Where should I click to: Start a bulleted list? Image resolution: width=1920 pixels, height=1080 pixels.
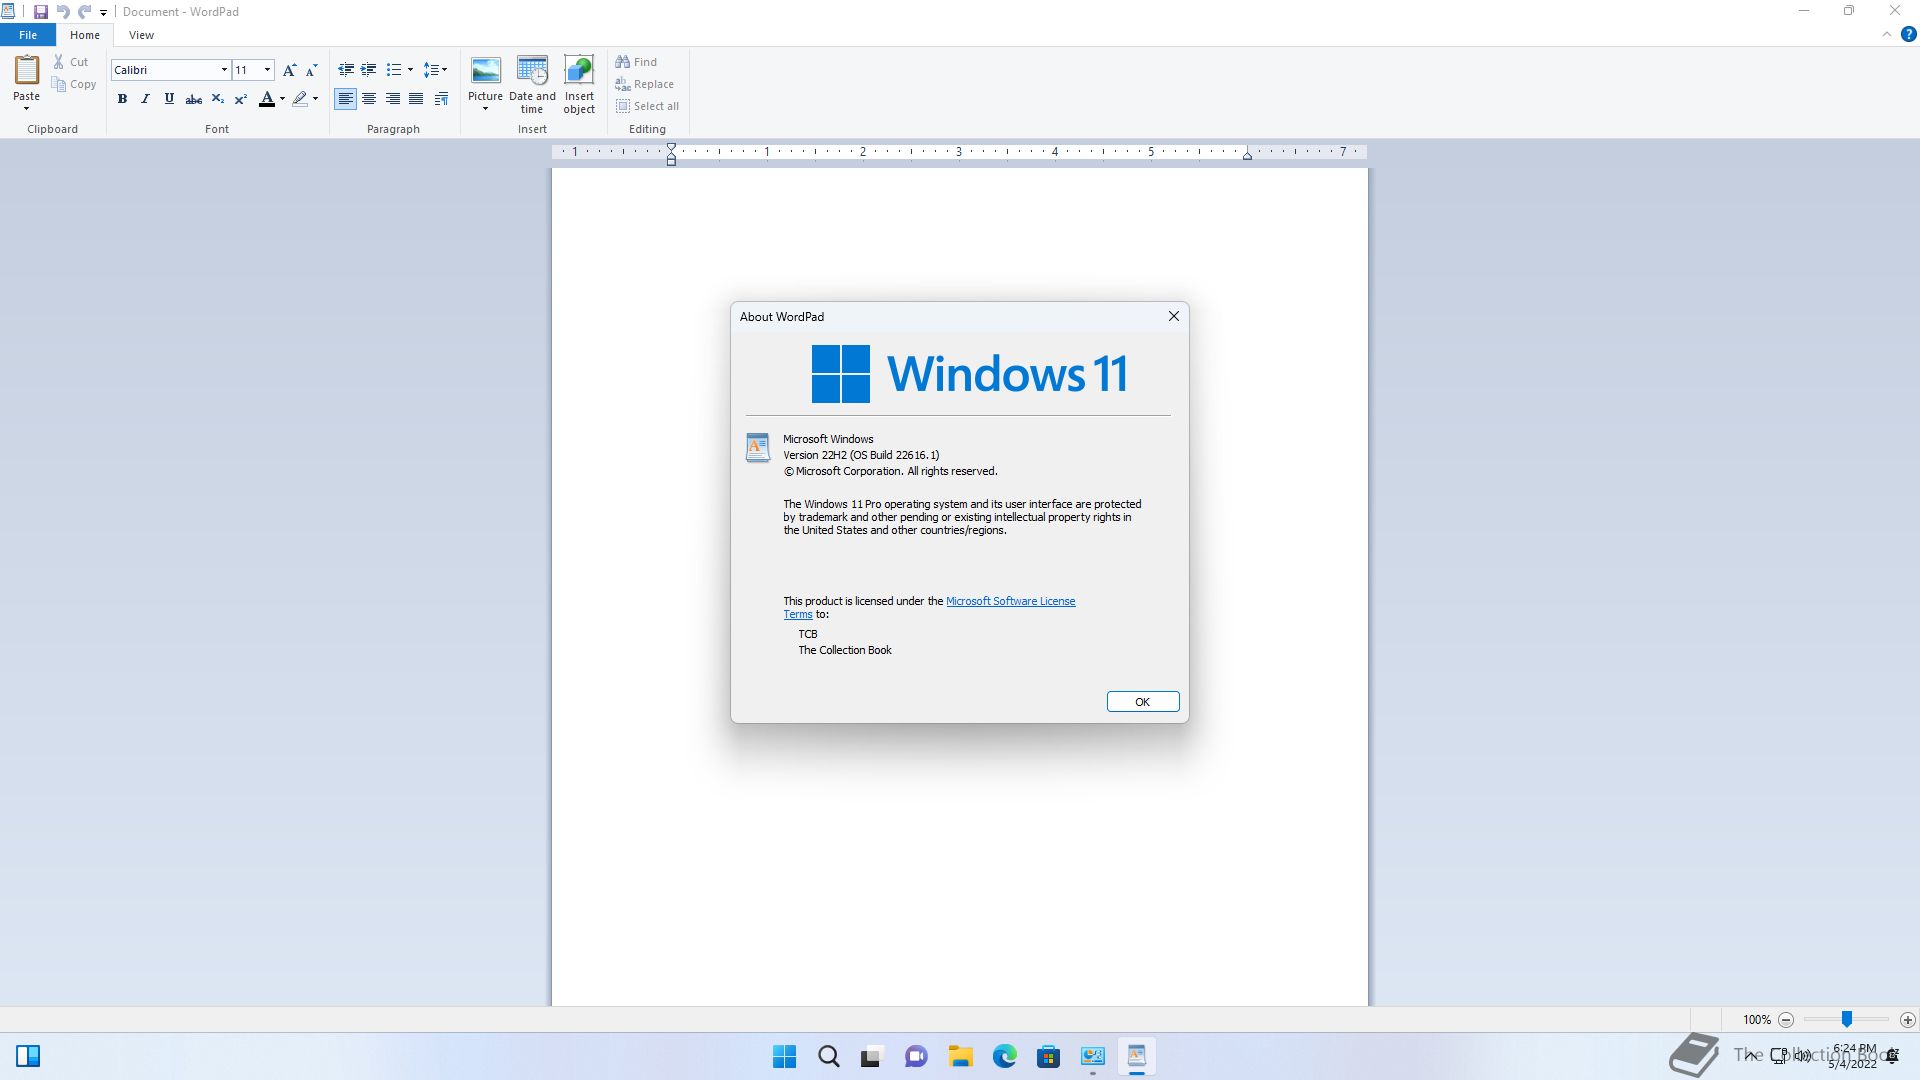[393, 70]
